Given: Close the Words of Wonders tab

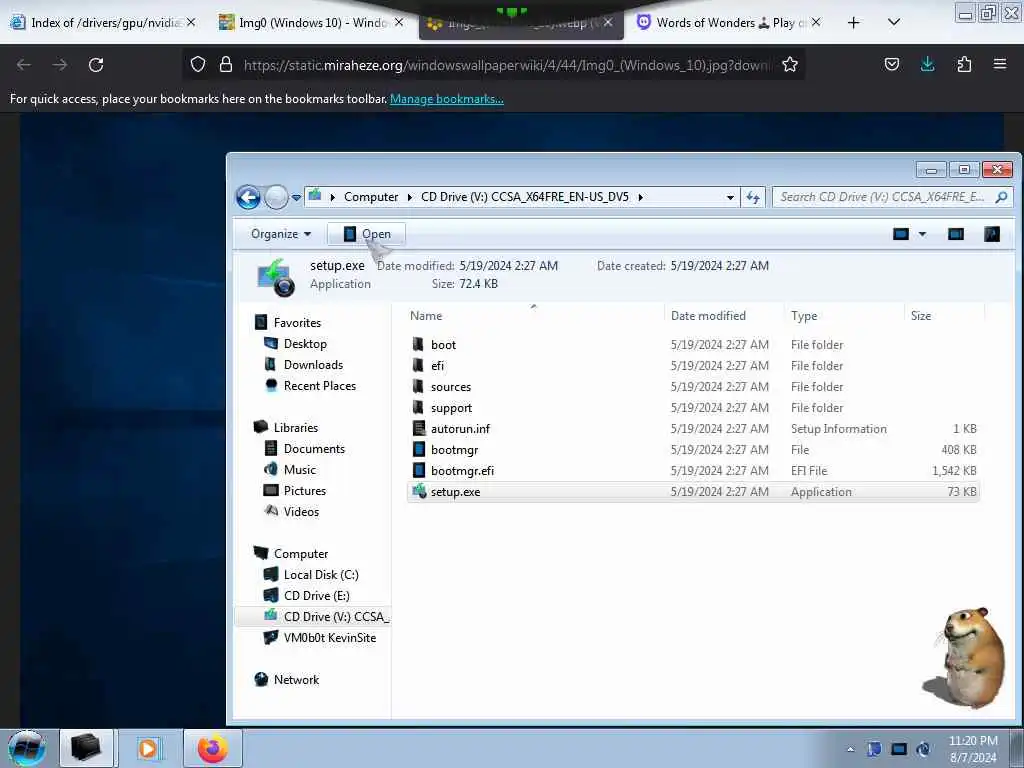Looking at the screenshot, I should (x=816, y=23).
